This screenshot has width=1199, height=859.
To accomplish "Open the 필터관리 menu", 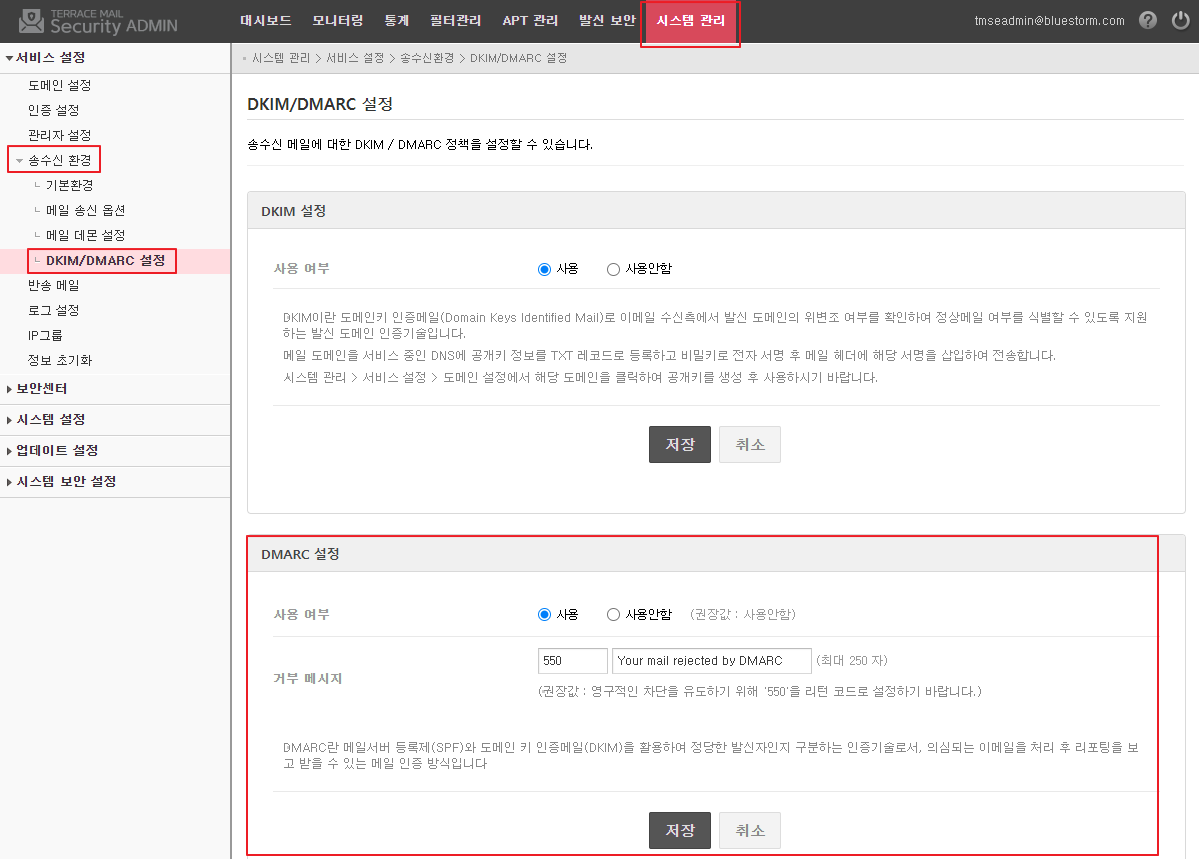I will [455, 21].
